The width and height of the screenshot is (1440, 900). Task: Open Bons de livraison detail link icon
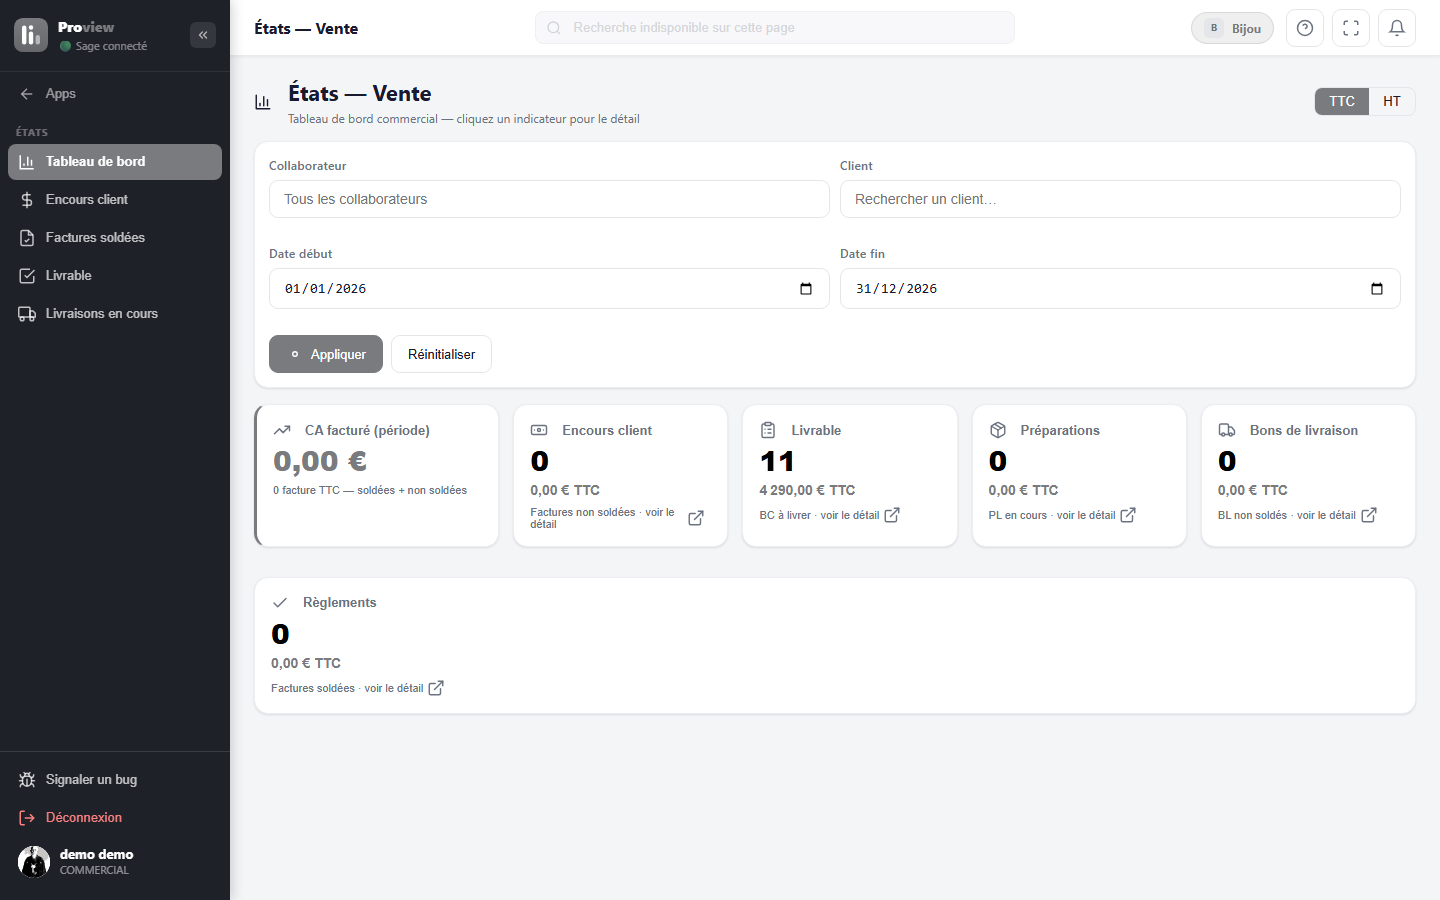click(1369, 515)
